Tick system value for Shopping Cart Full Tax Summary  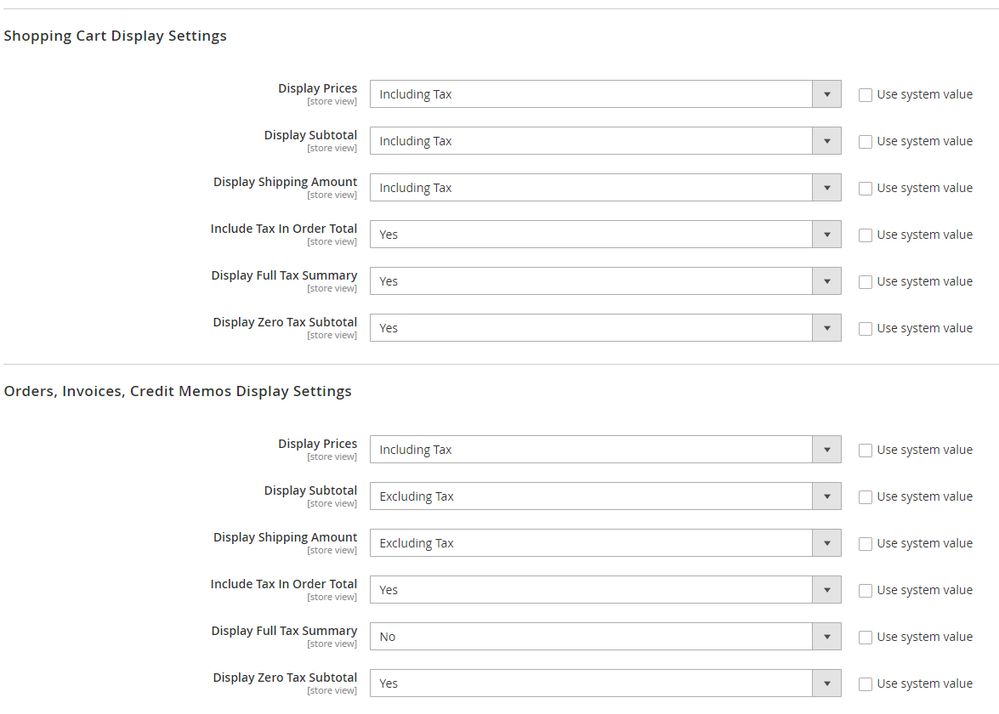[x=865, y=282]
